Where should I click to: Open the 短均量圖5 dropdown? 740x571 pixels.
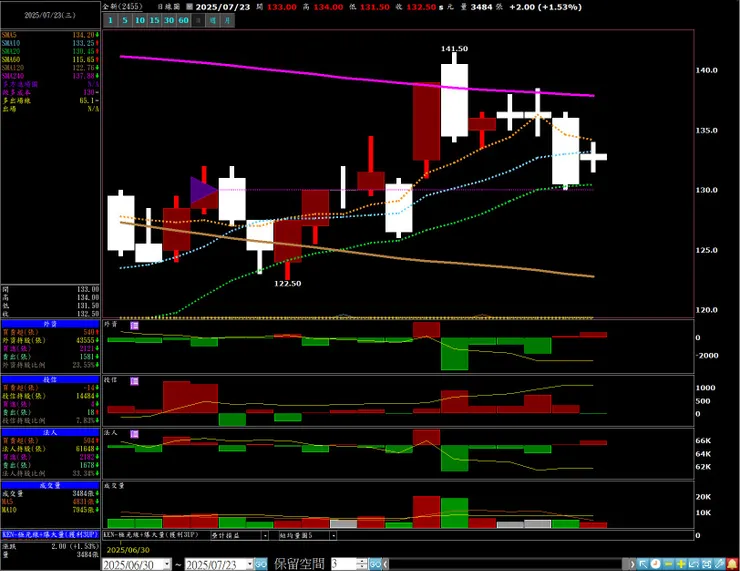[333, 536]
